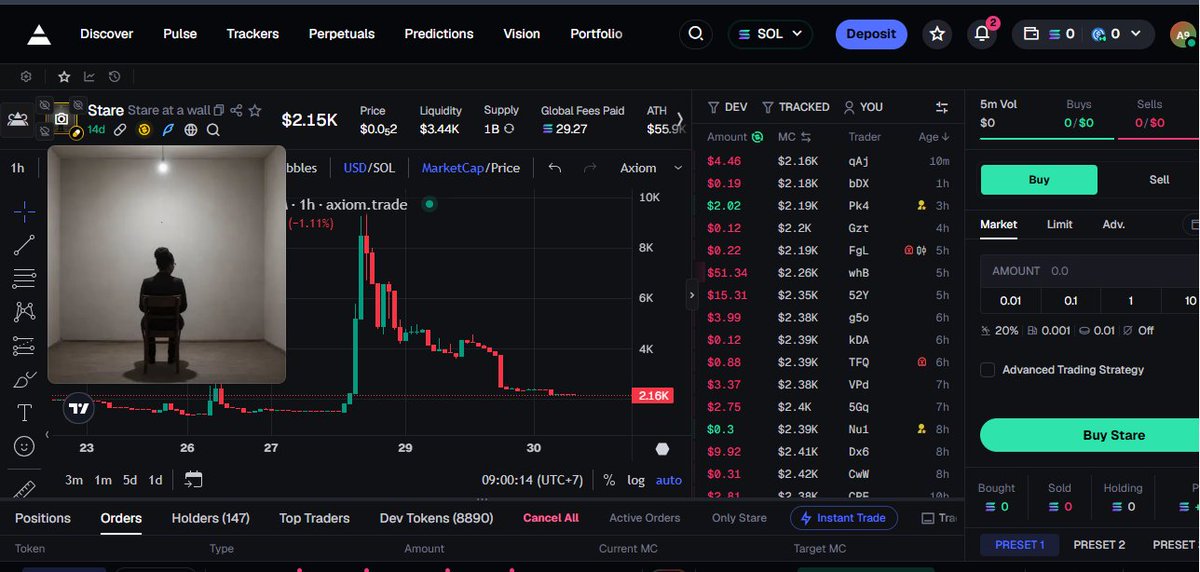The height and width of the screenshot is (572, 1200).
Task: Open the 1h timeframe selector
Action: point(17,168)
